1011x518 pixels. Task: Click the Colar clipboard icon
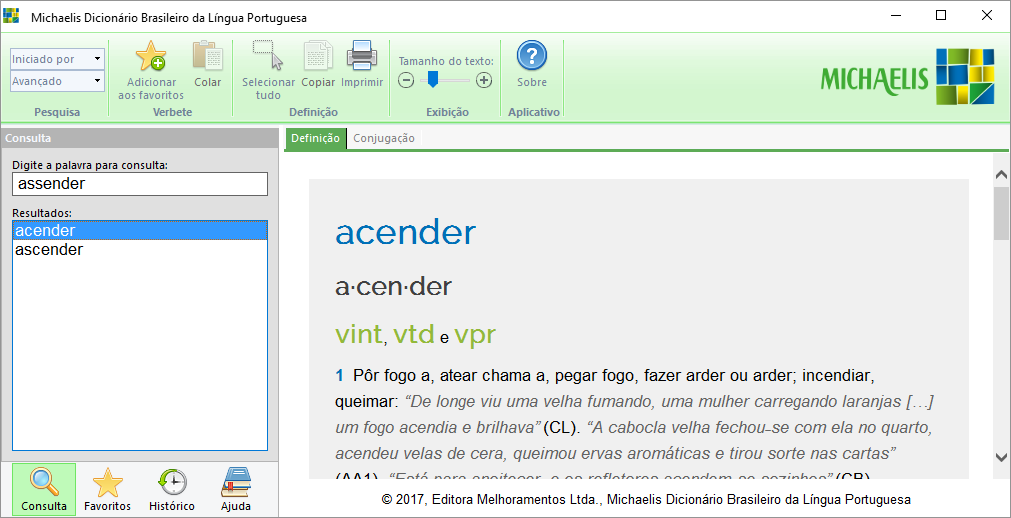208,55
